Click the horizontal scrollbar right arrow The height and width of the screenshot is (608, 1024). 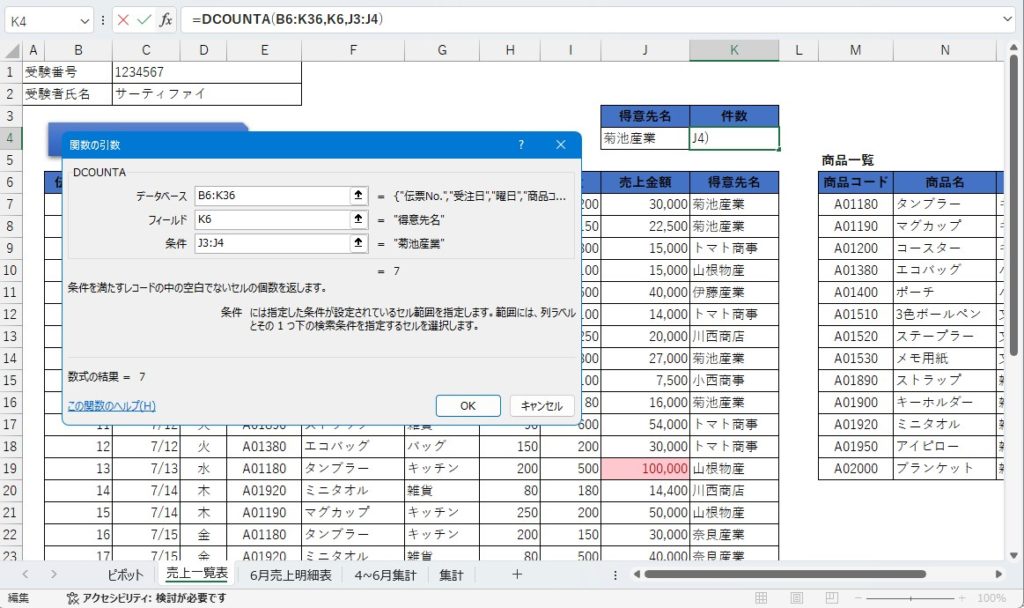994,575
